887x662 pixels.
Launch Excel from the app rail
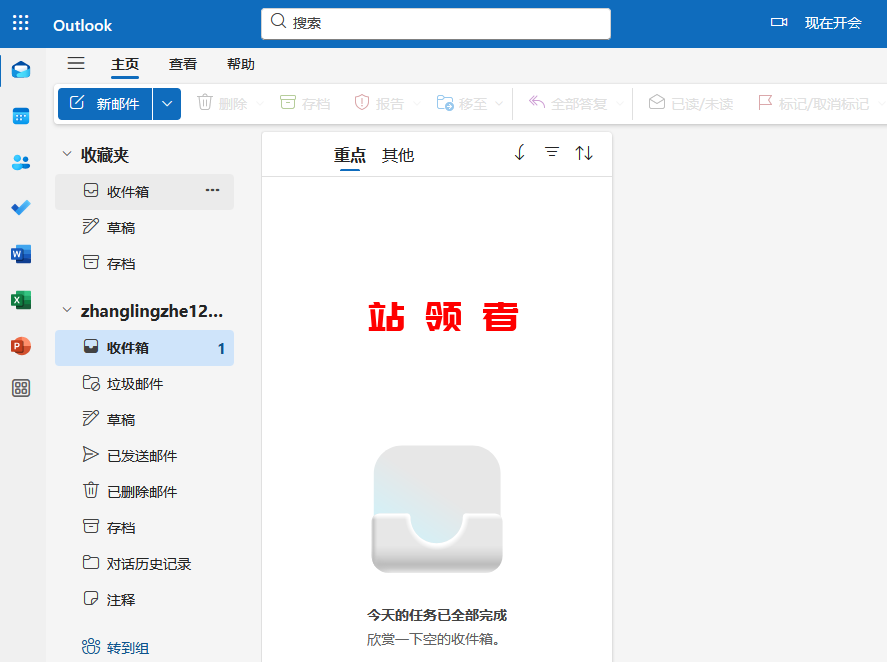click(21, 300)
